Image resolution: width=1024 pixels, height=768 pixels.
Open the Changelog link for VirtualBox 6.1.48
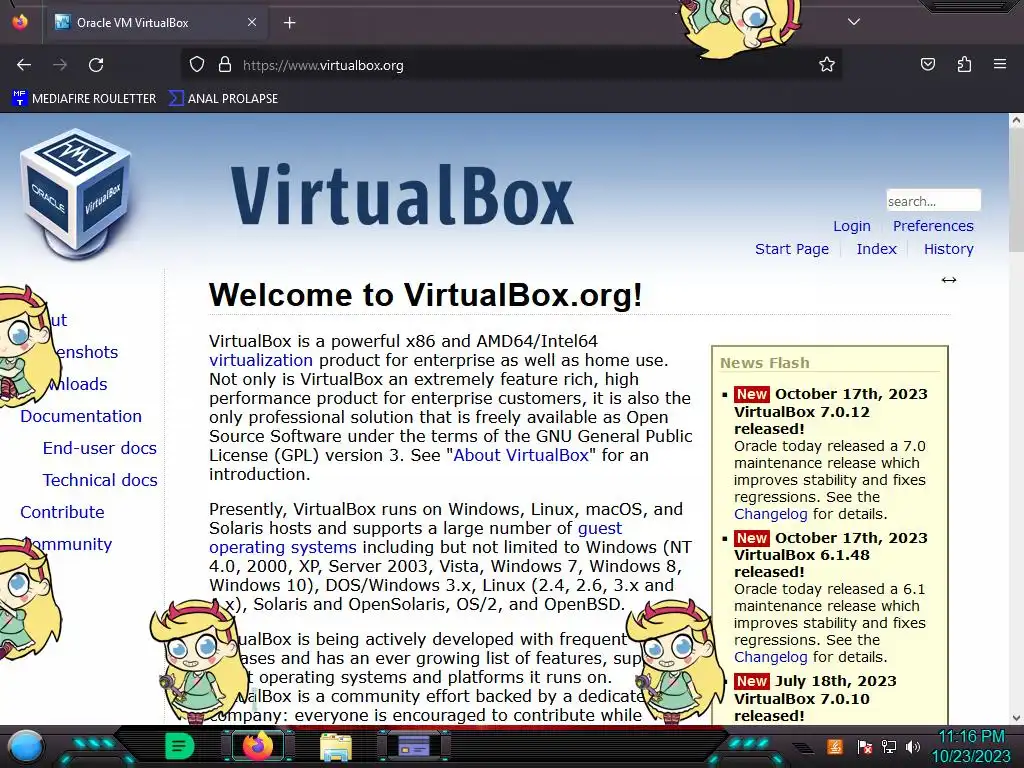click(771, 657)
